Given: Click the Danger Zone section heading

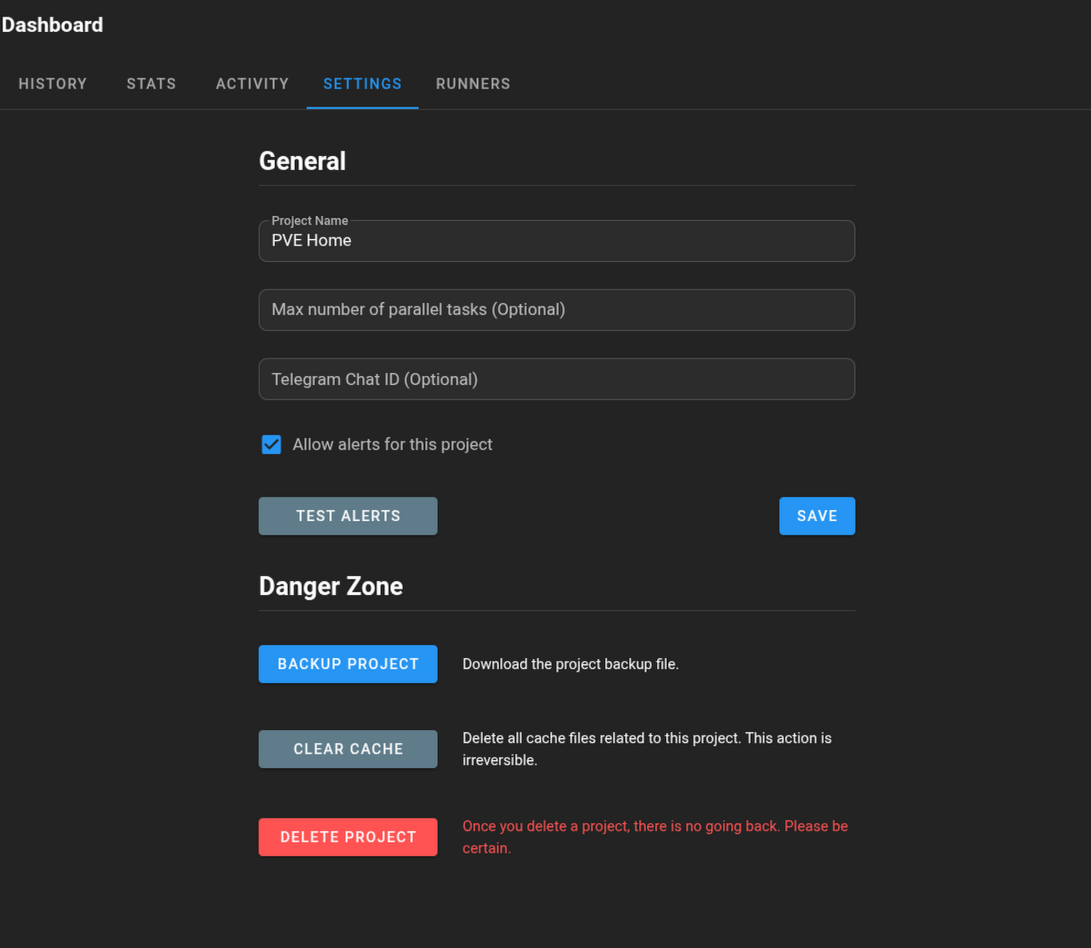Looking at the screenshot, I should 330,586.
